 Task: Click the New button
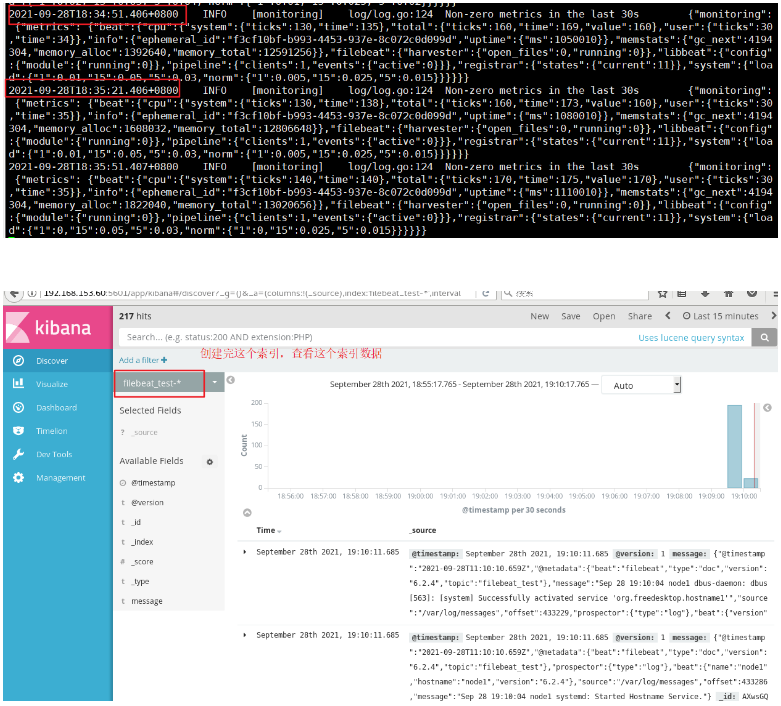[x=539, y=316]
